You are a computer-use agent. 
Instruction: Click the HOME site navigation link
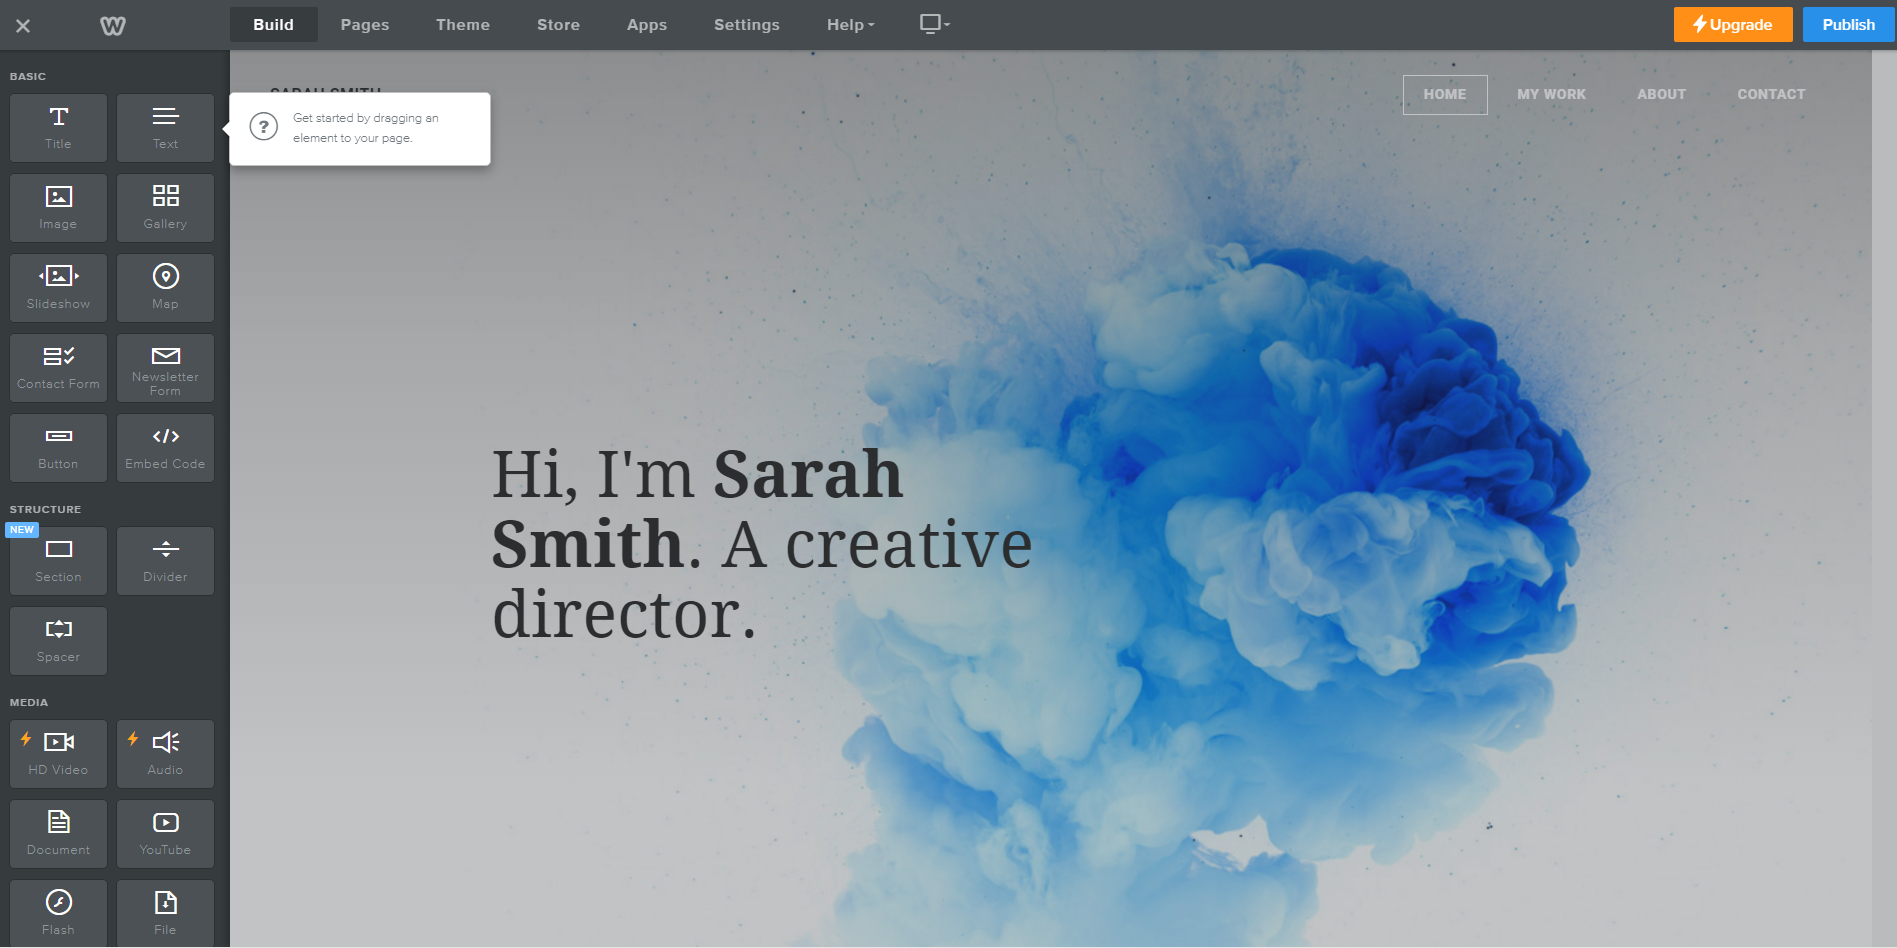coord(1445,95)
